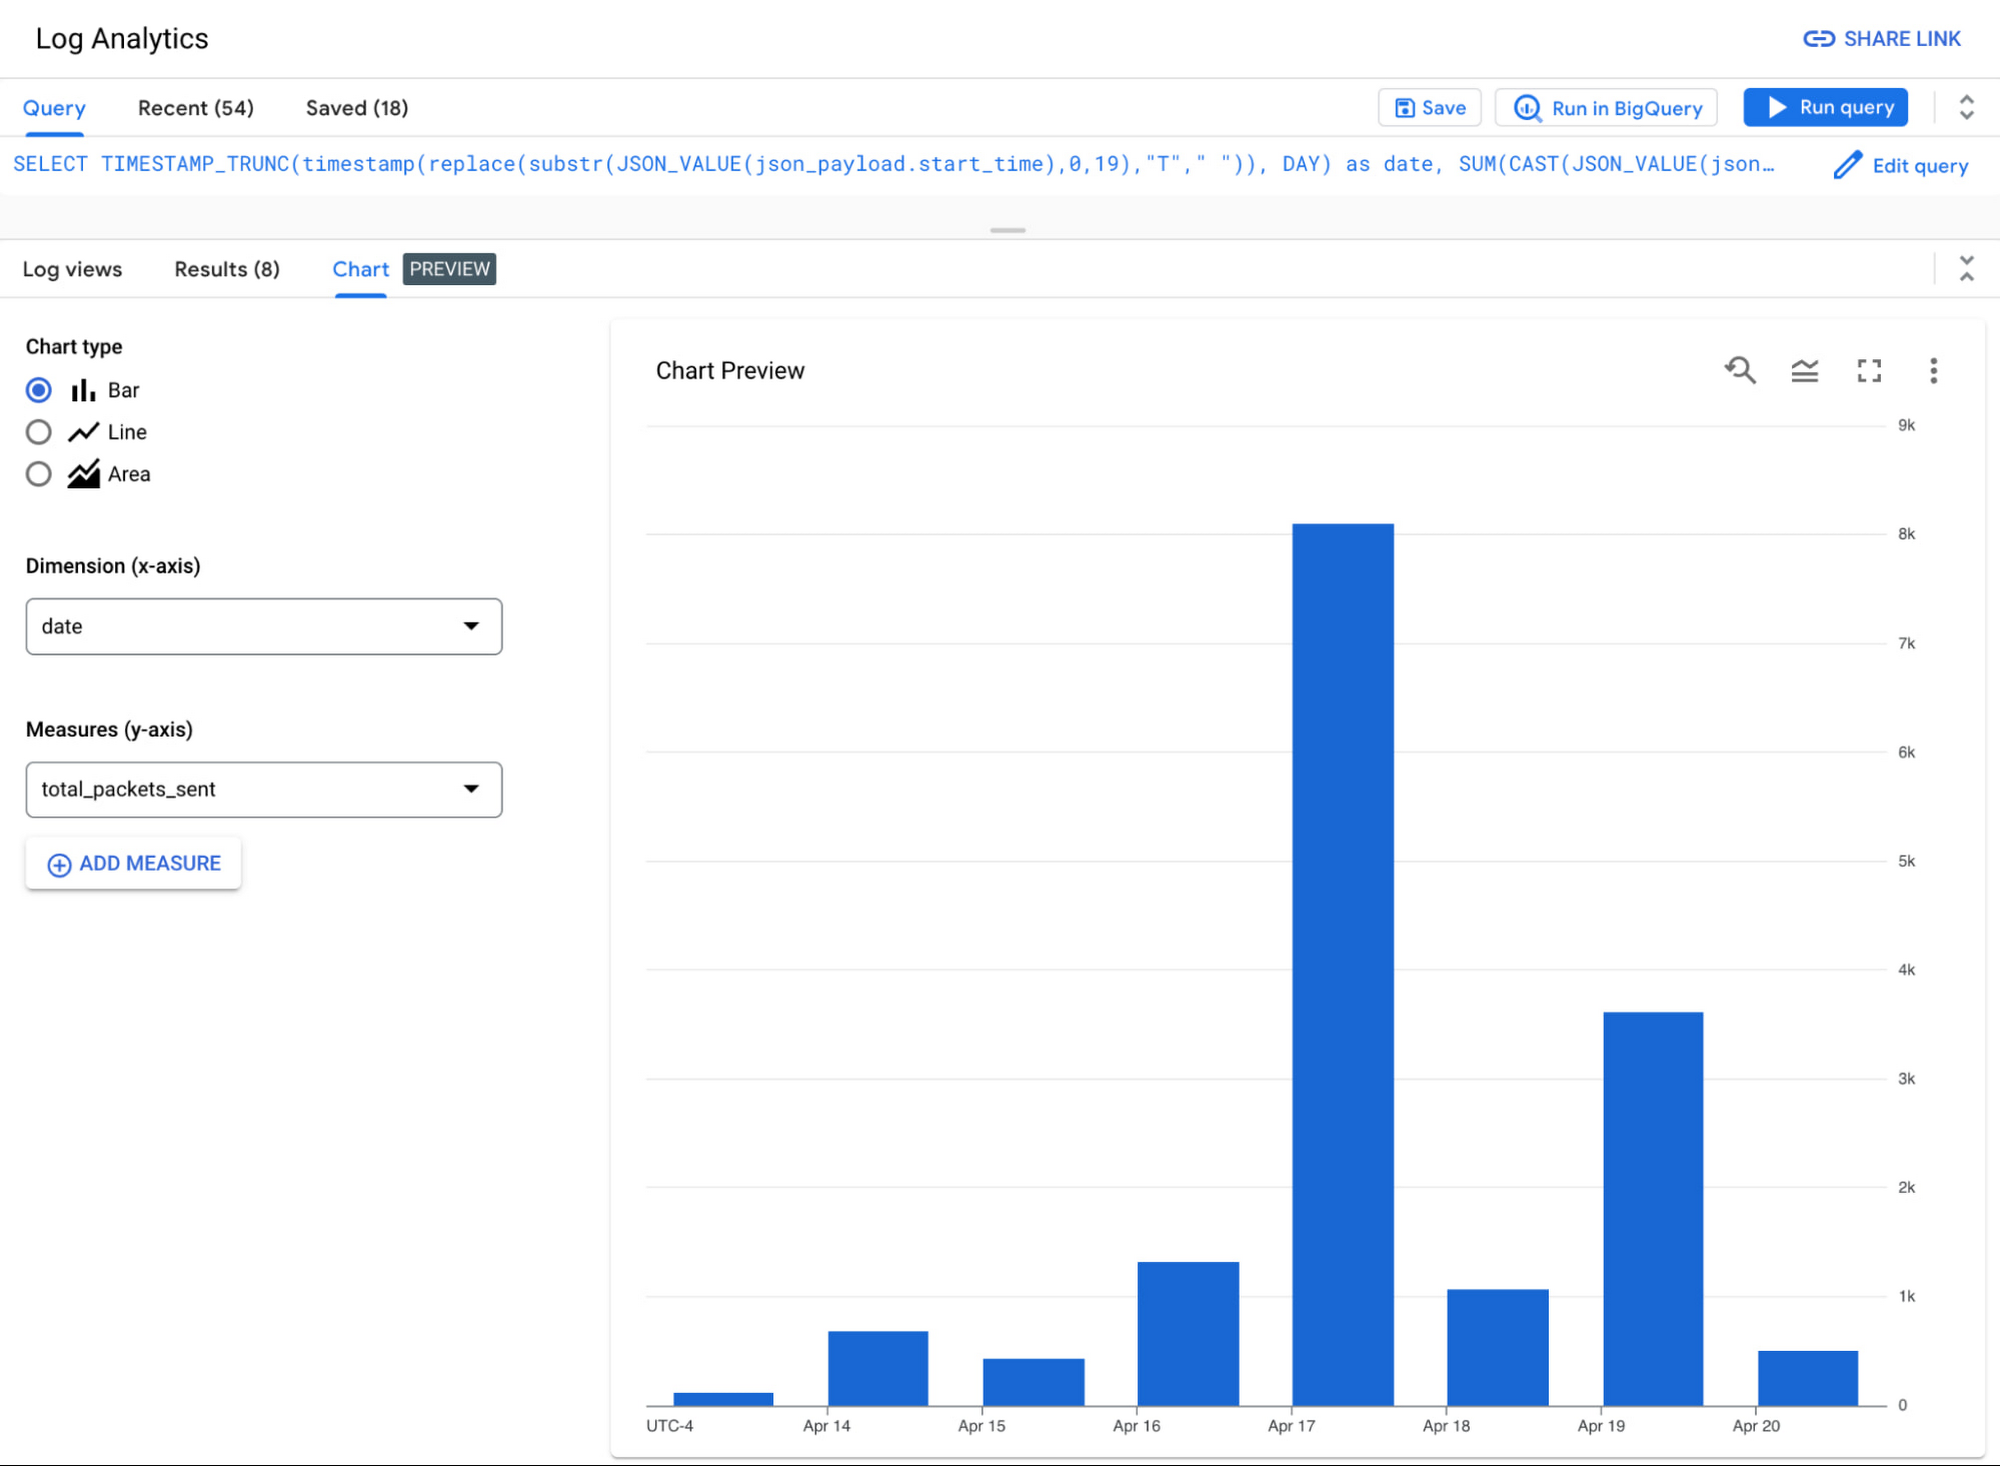
Task: Reset zoom in Chart Preview
Action: click(x=1740, y=371)
